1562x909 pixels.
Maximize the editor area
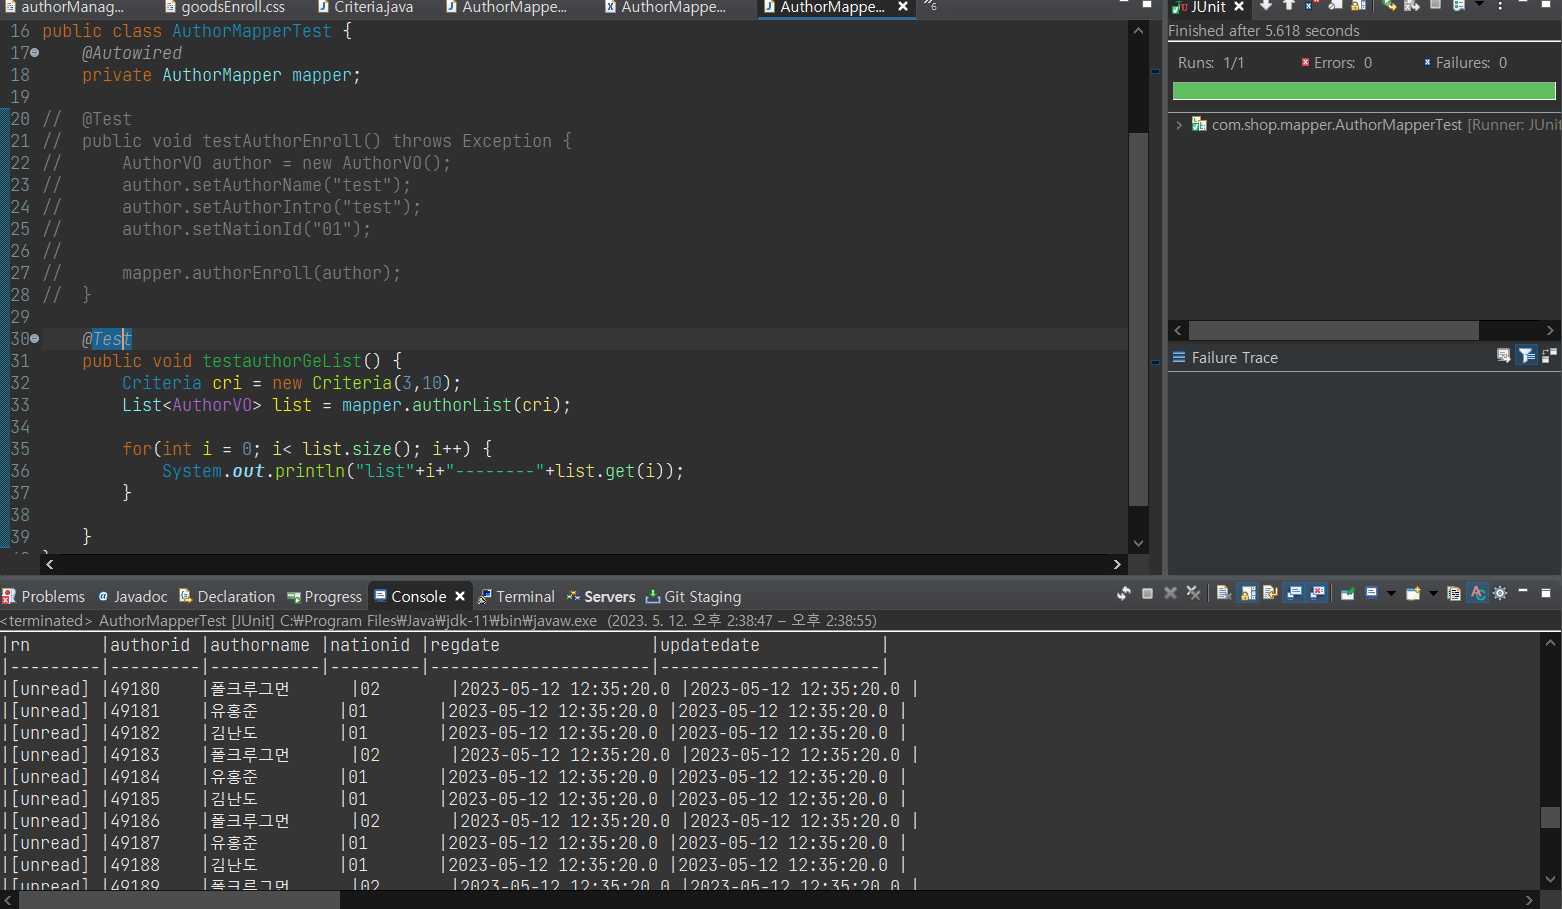tap(1147, 5)
